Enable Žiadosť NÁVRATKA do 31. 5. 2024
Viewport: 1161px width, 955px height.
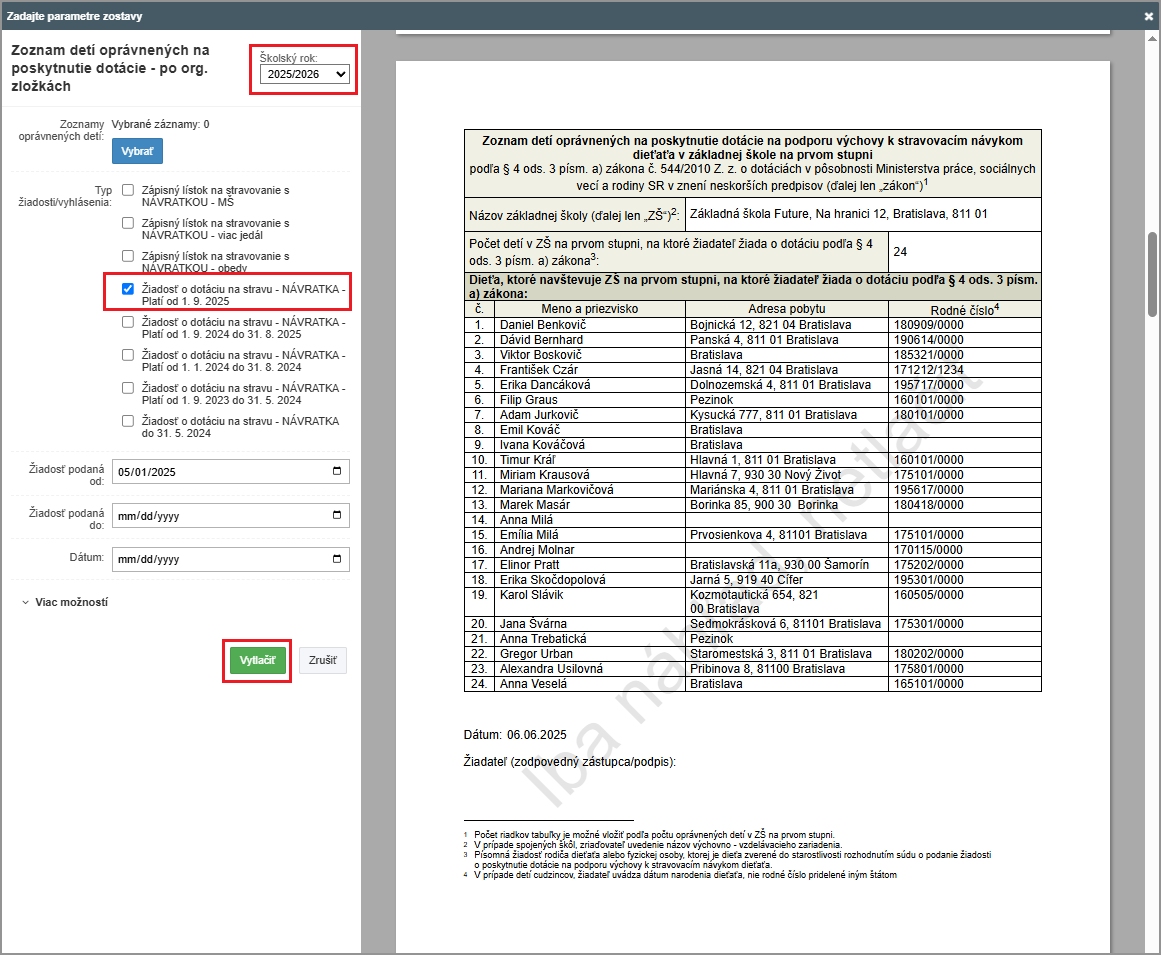[x=128, y=421]
